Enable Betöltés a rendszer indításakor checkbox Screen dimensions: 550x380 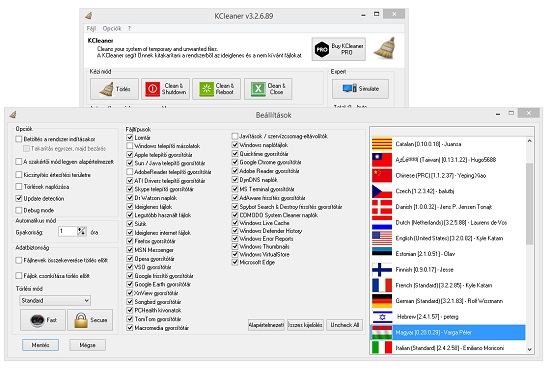pos(19,139)
